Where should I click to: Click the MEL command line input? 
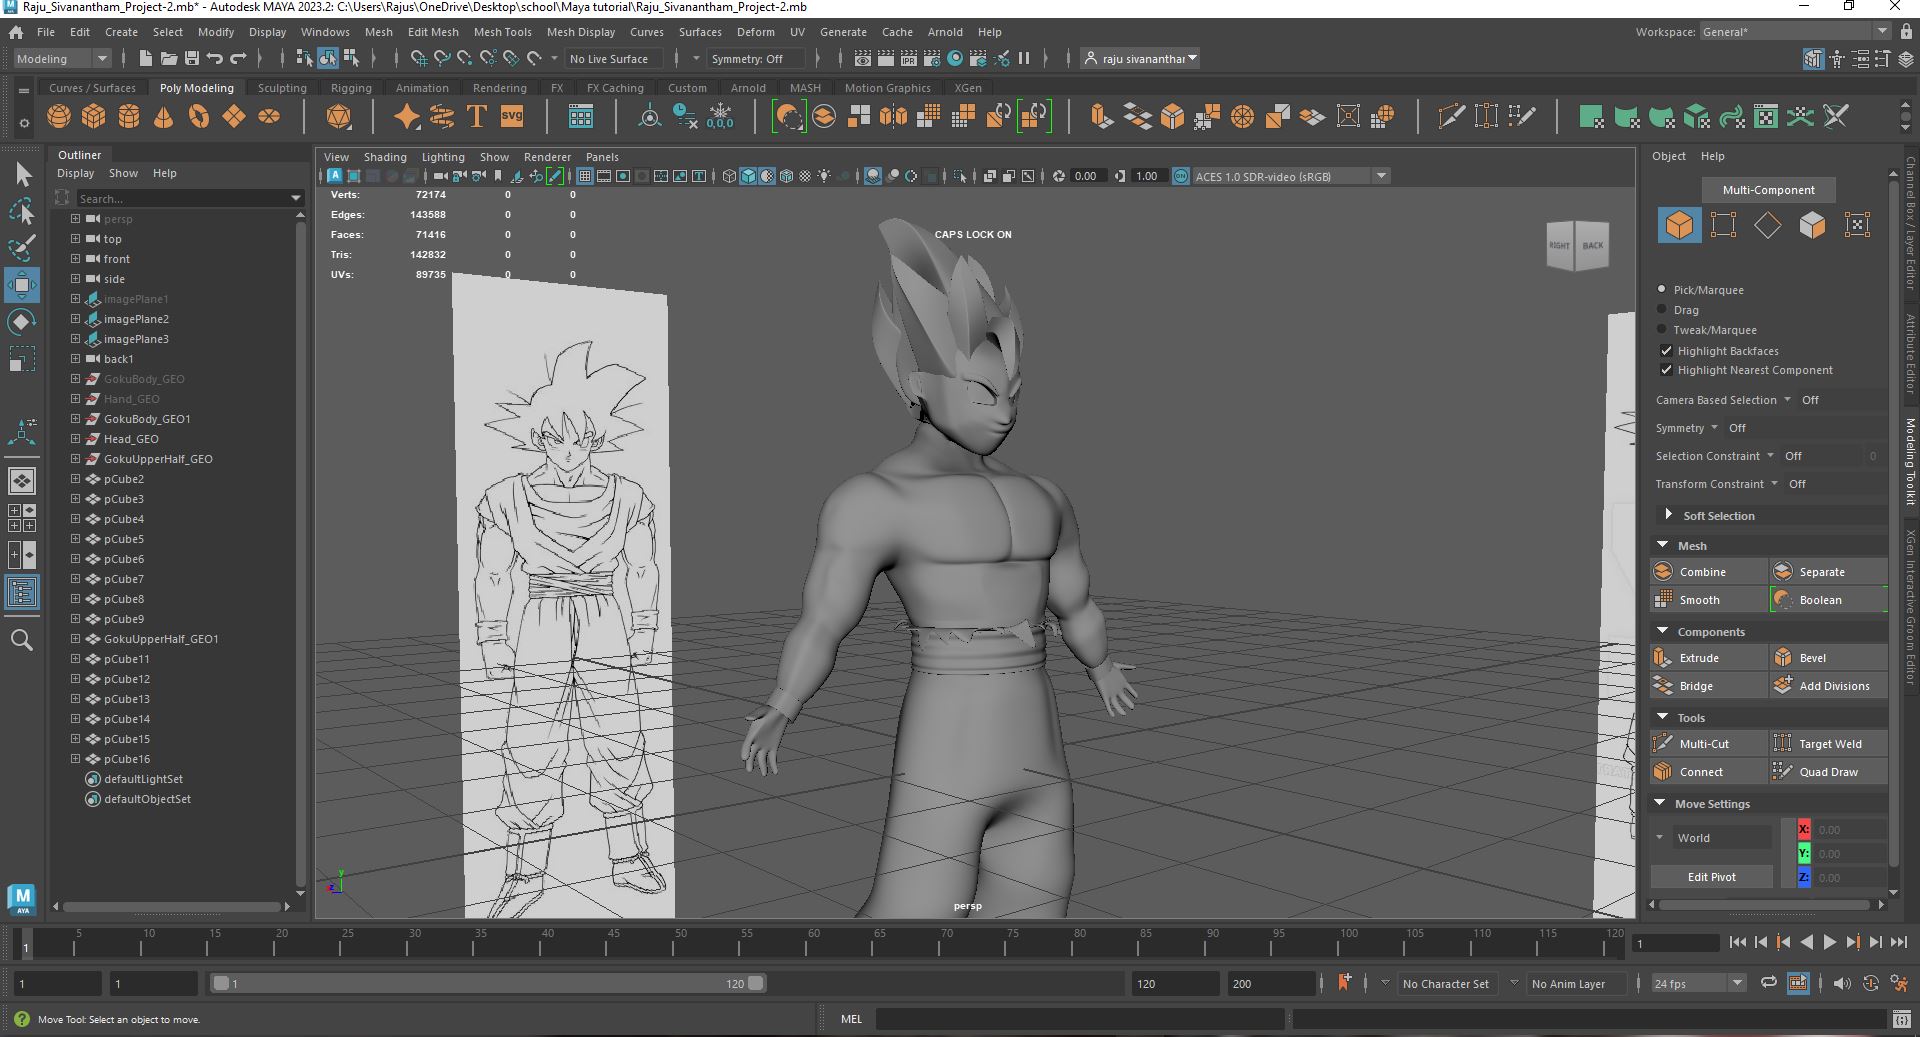1079,1019
